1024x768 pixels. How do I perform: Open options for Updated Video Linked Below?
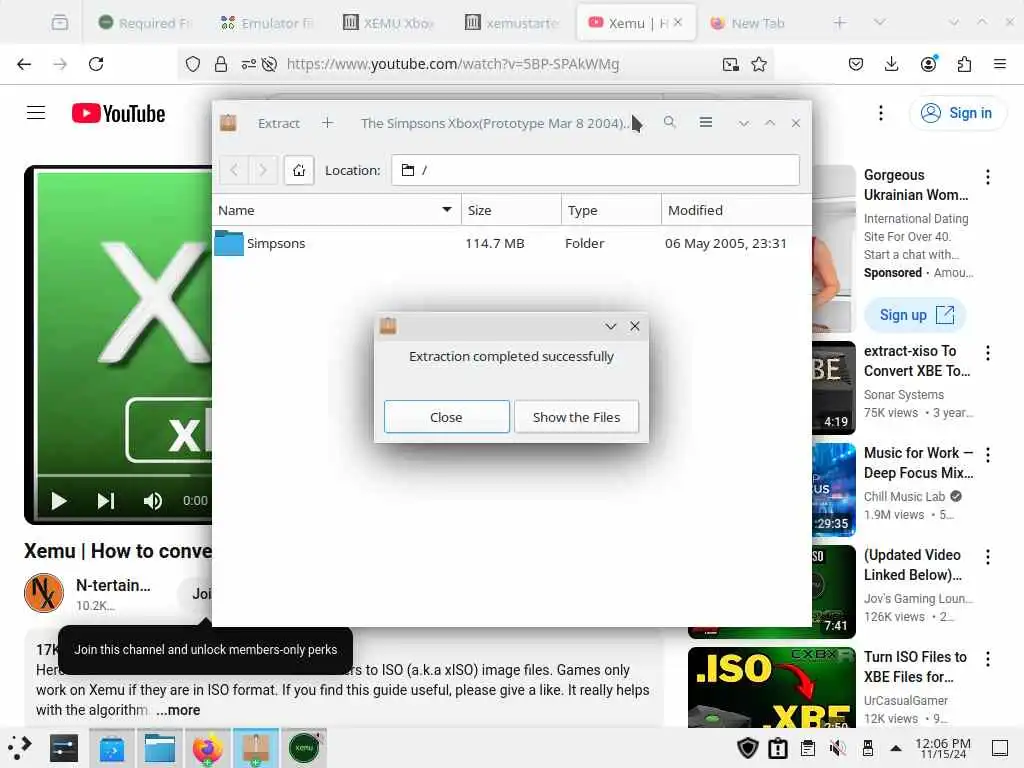point(987,557)
